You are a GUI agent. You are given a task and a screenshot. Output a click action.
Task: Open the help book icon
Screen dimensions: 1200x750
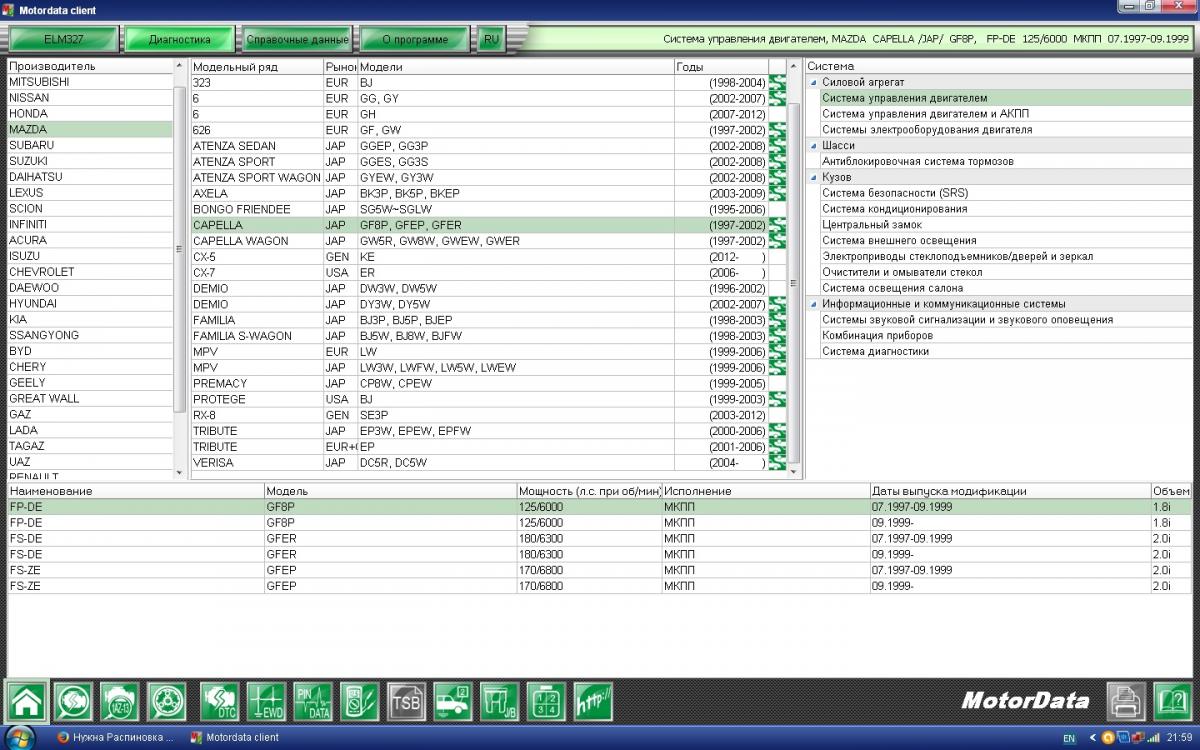[x=1173, y=702]
